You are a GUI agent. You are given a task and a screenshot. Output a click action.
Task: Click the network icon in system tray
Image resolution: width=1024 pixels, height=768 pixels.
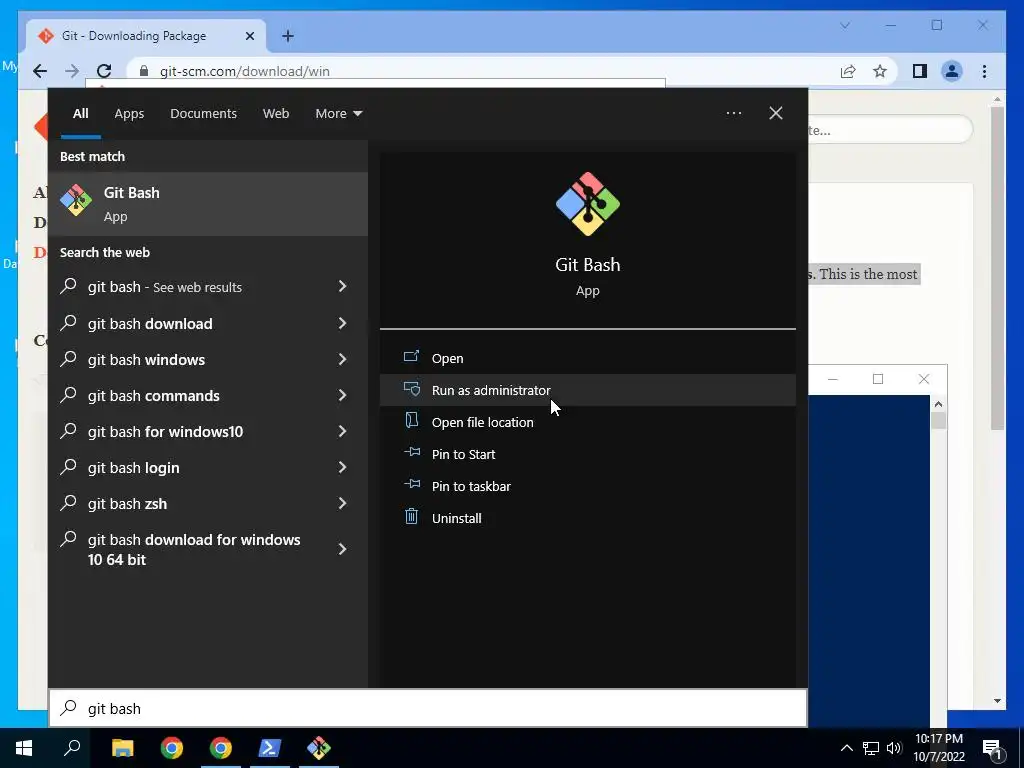tap(871, 748)
